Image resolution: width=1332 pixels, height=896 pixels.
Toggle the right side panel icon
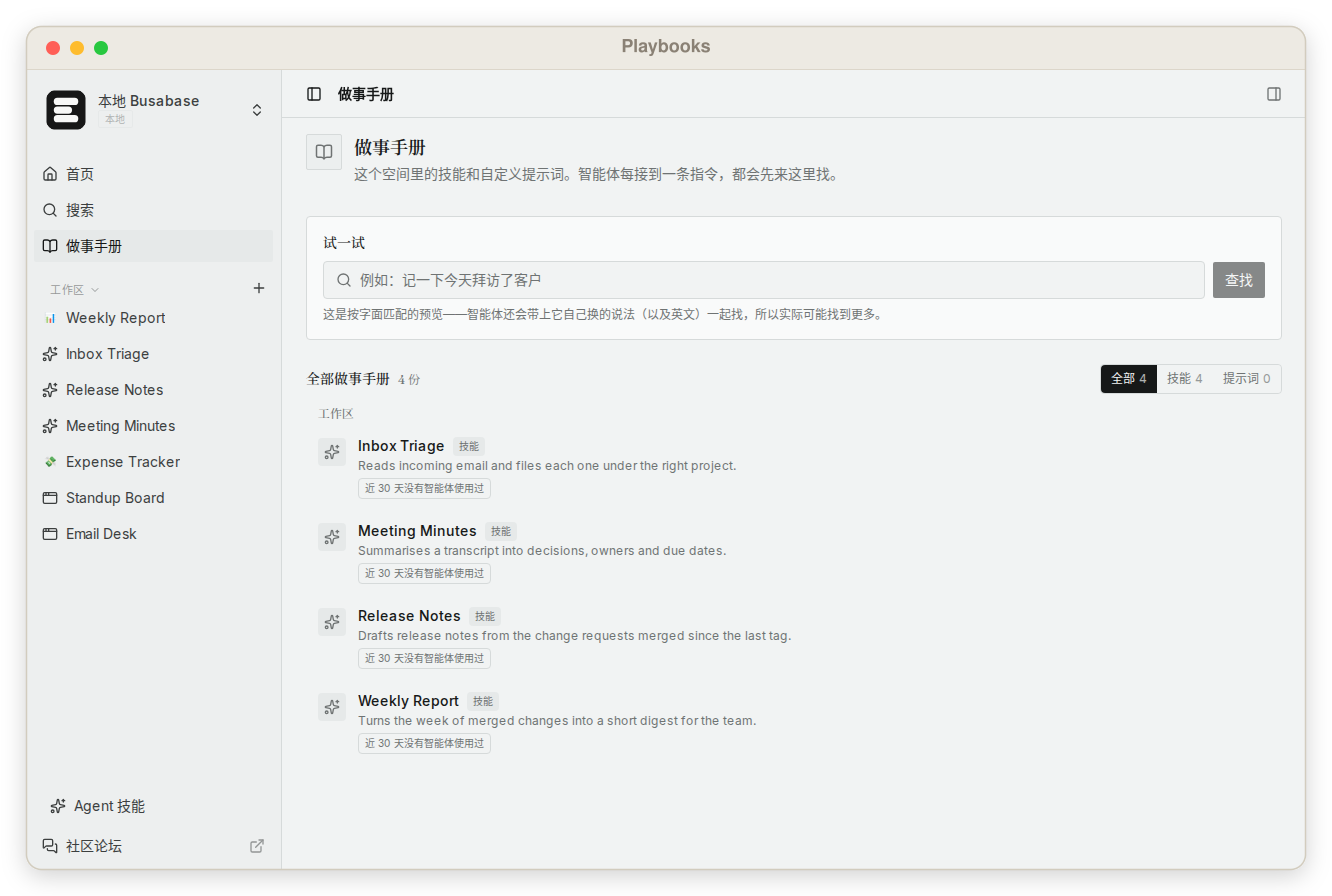[1274, 94]
